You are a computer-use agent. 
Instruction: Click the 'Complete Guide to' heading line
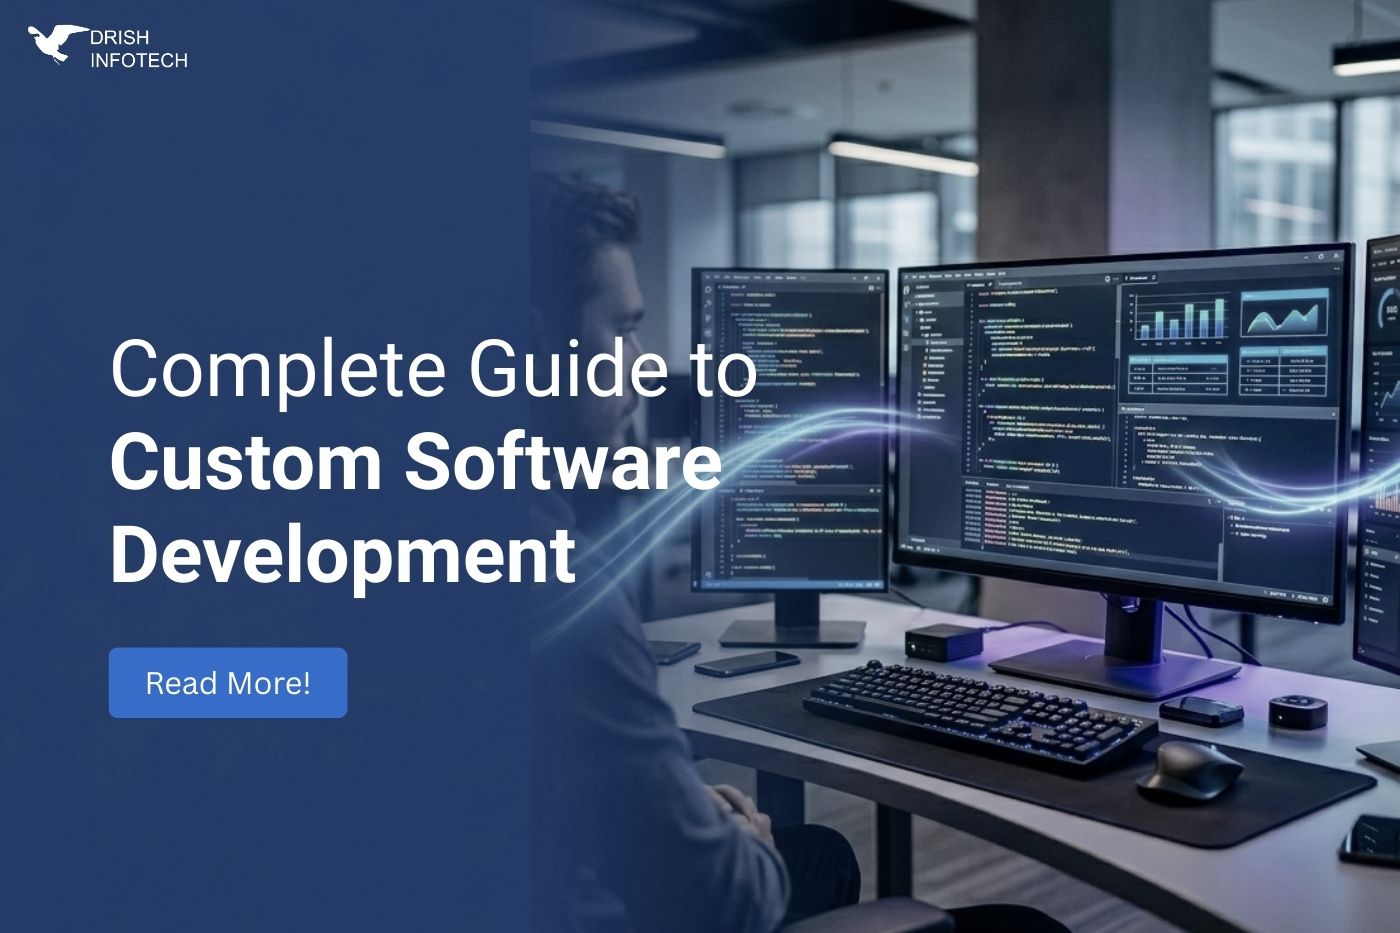point(432,370)
